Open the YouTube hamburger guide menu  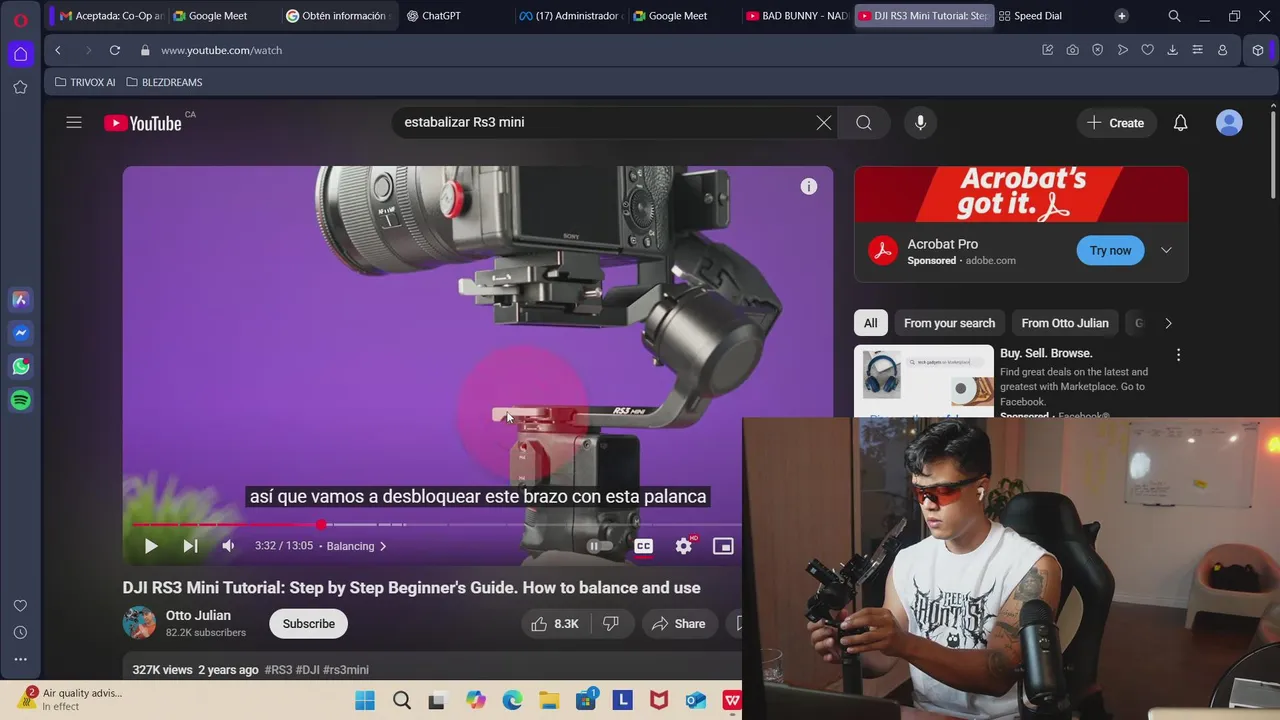(74, 123)
